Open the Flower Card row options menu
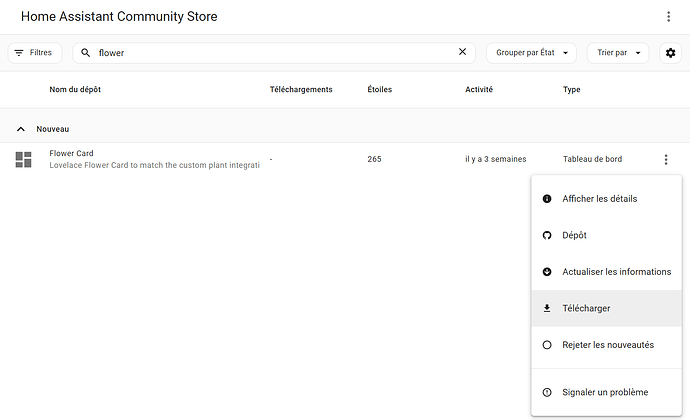Screen dimensions: 690x420 666,159
